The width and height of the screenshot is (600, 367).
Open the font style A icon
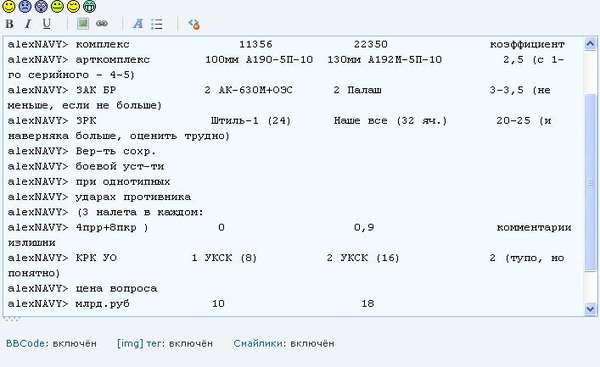(x=138, y=24)
